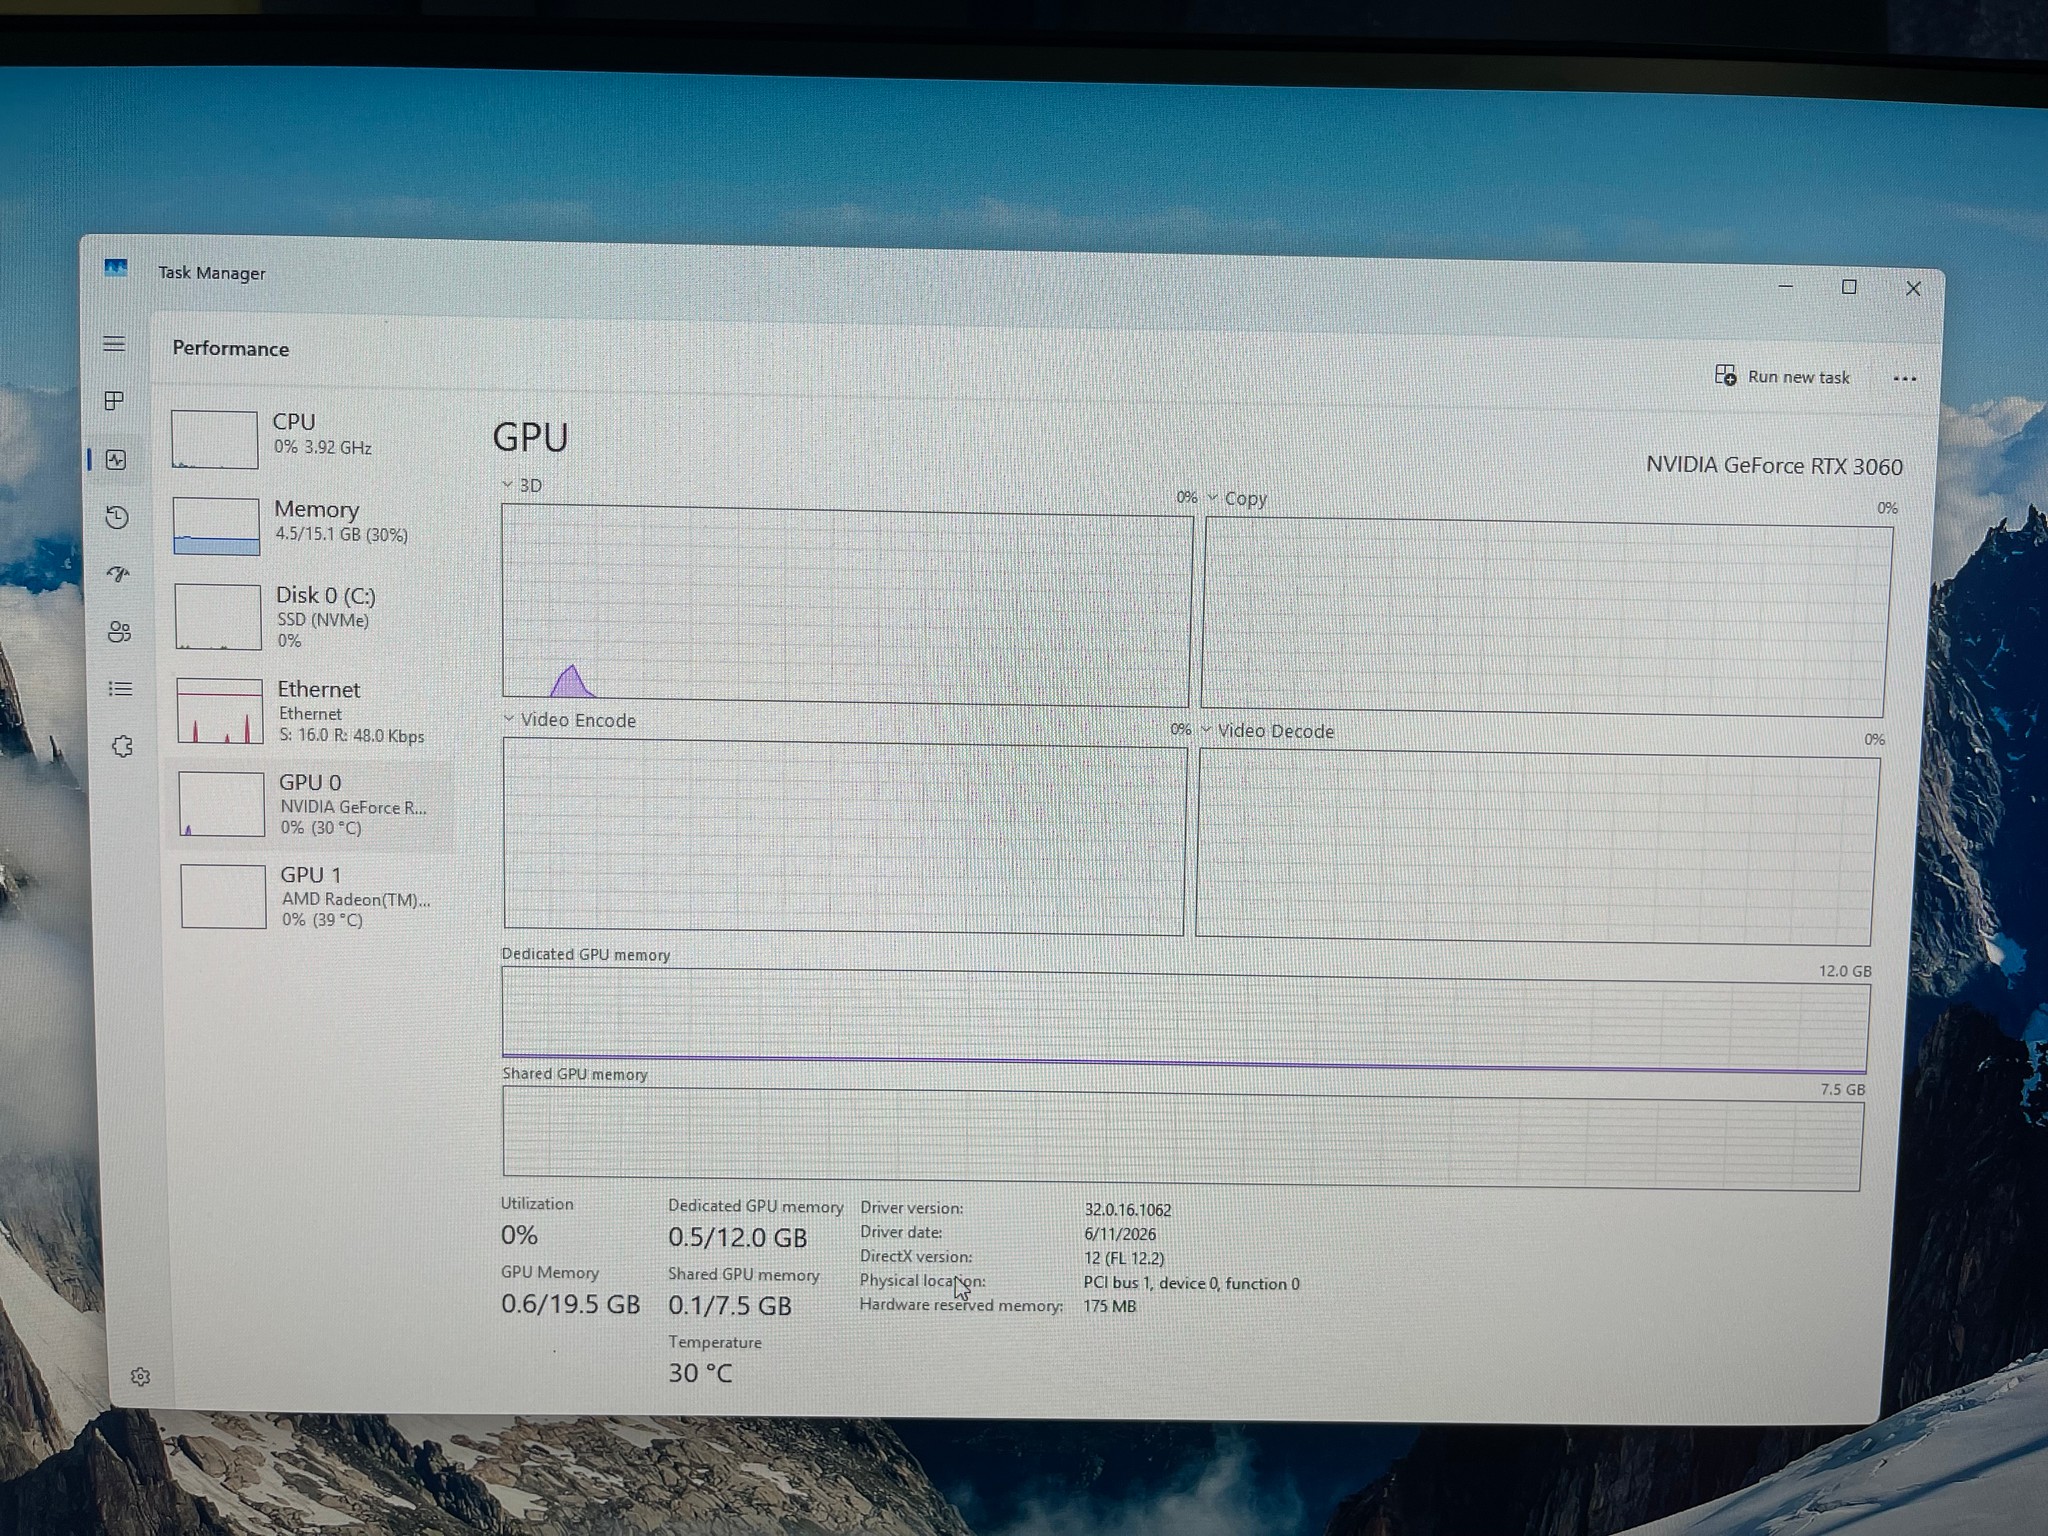Open the Startup apps icon
Screen dimensions: 2048x1536
(118, 574)
